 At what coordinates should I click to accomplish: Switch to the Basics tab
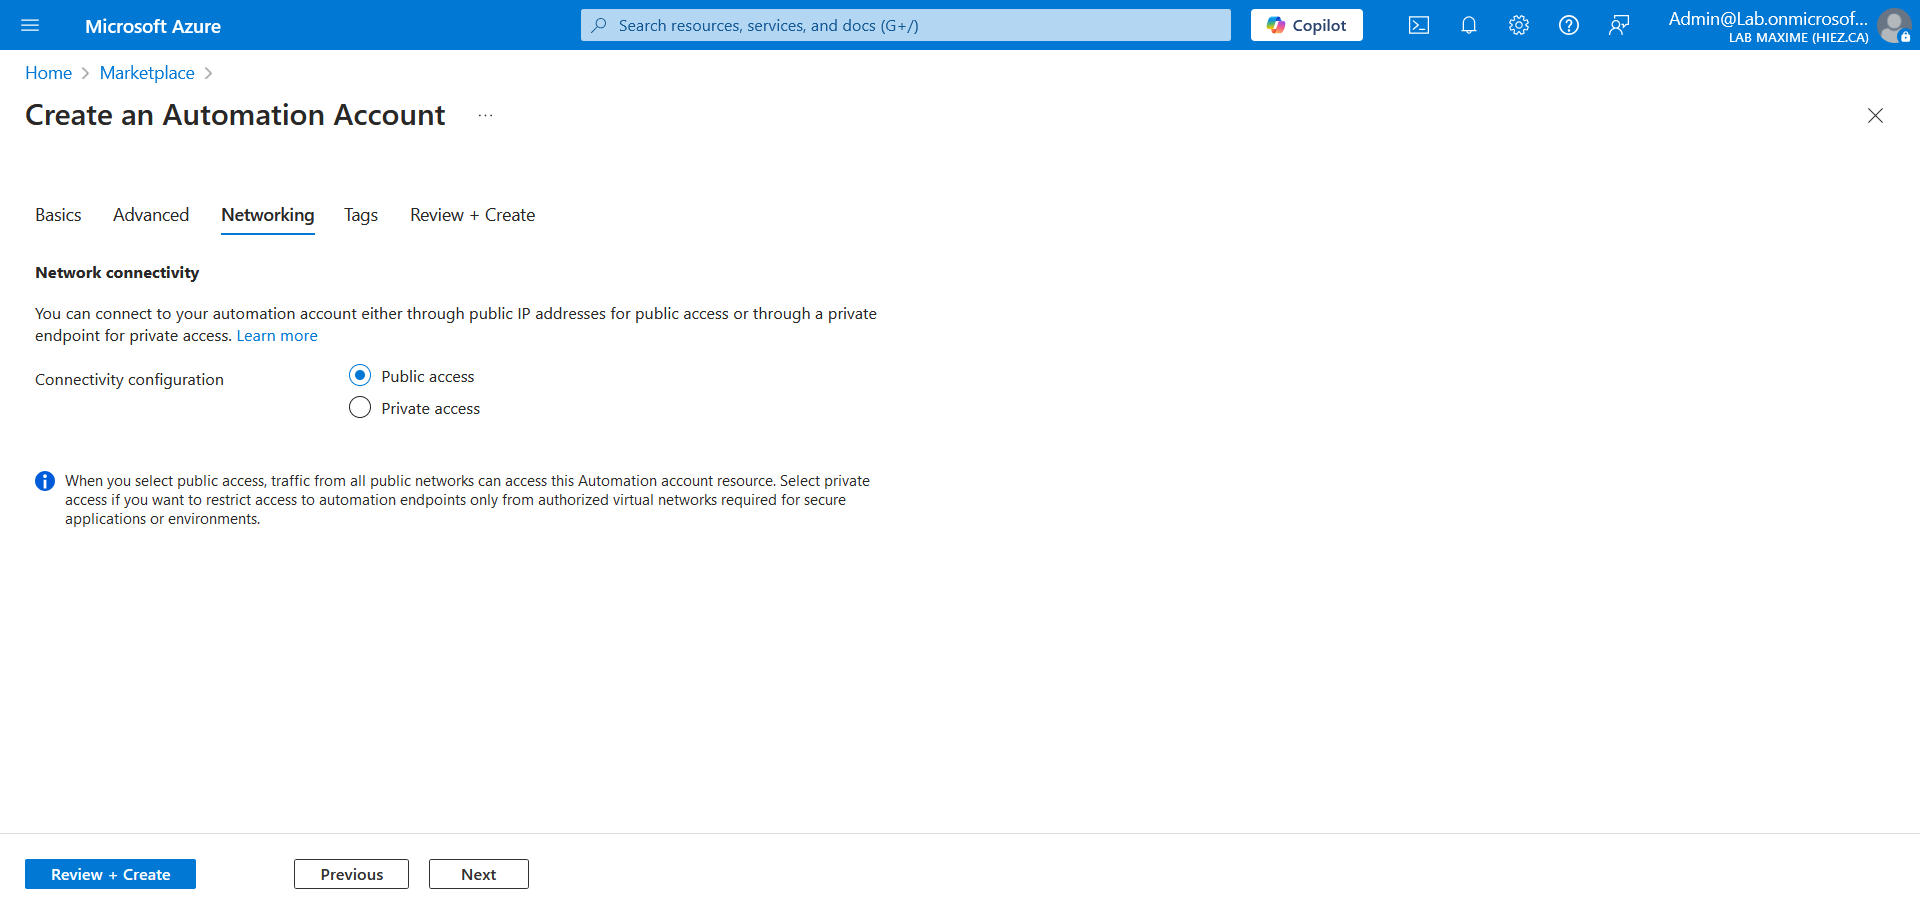click(x=58, y=215)
